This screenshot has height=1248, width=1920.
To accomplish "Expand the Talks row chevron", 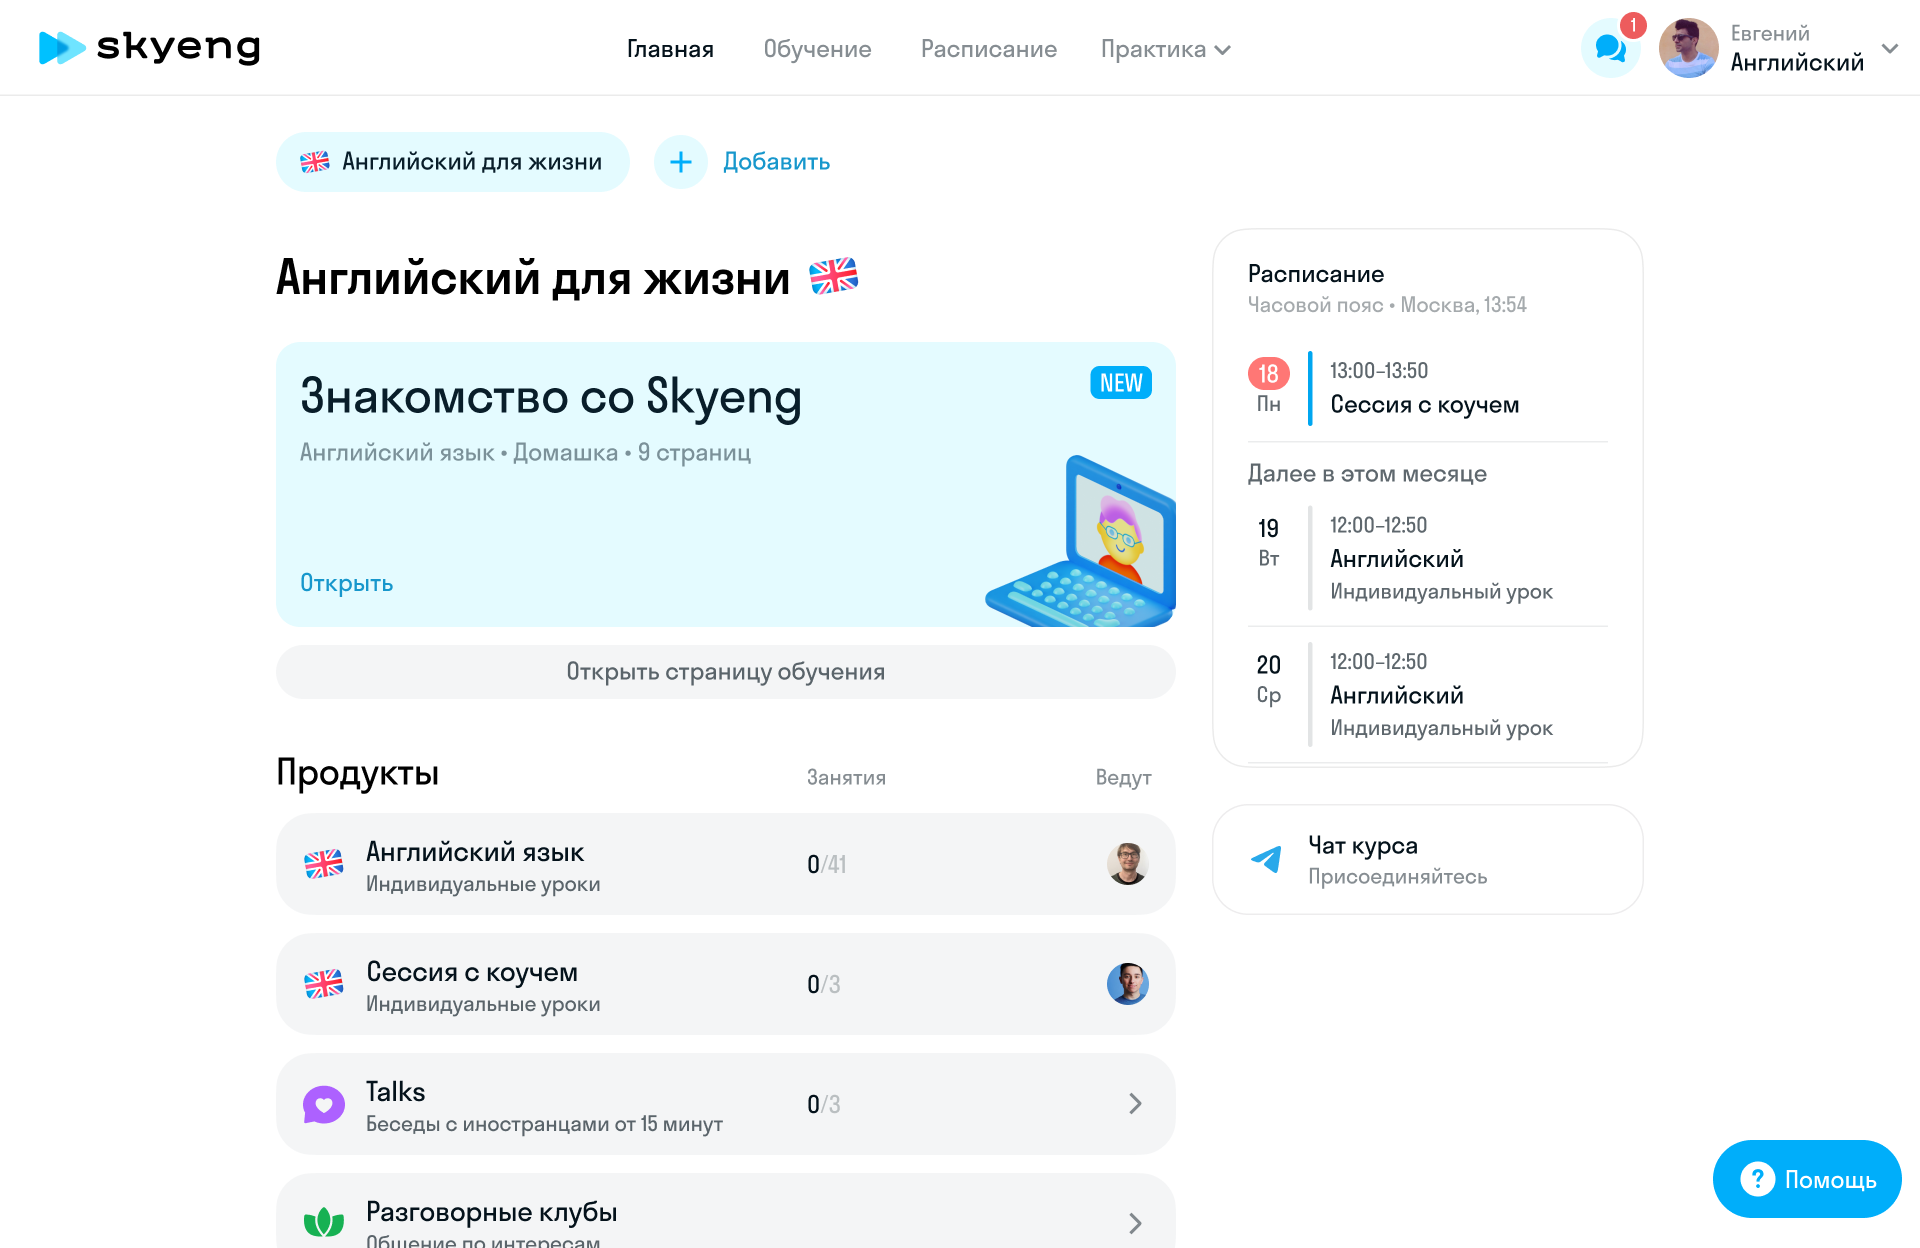I will click(1135, 1104).
